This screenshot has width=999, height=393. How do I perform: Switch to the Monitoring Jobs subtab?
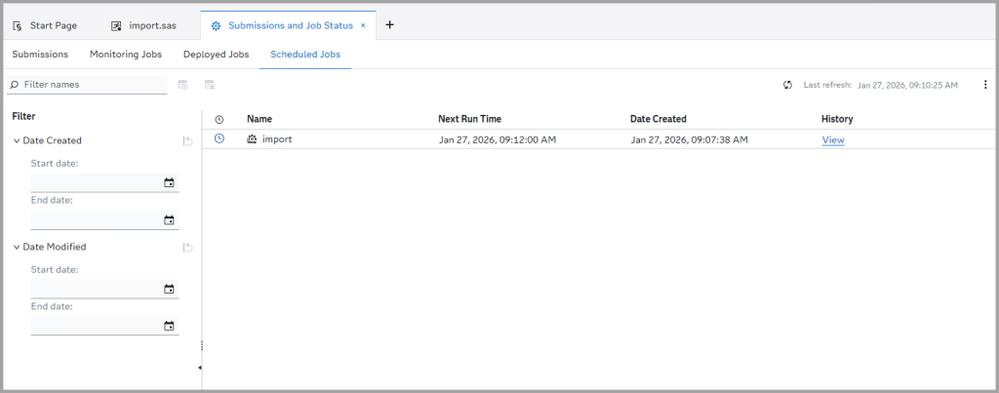[x=126, y=54]
